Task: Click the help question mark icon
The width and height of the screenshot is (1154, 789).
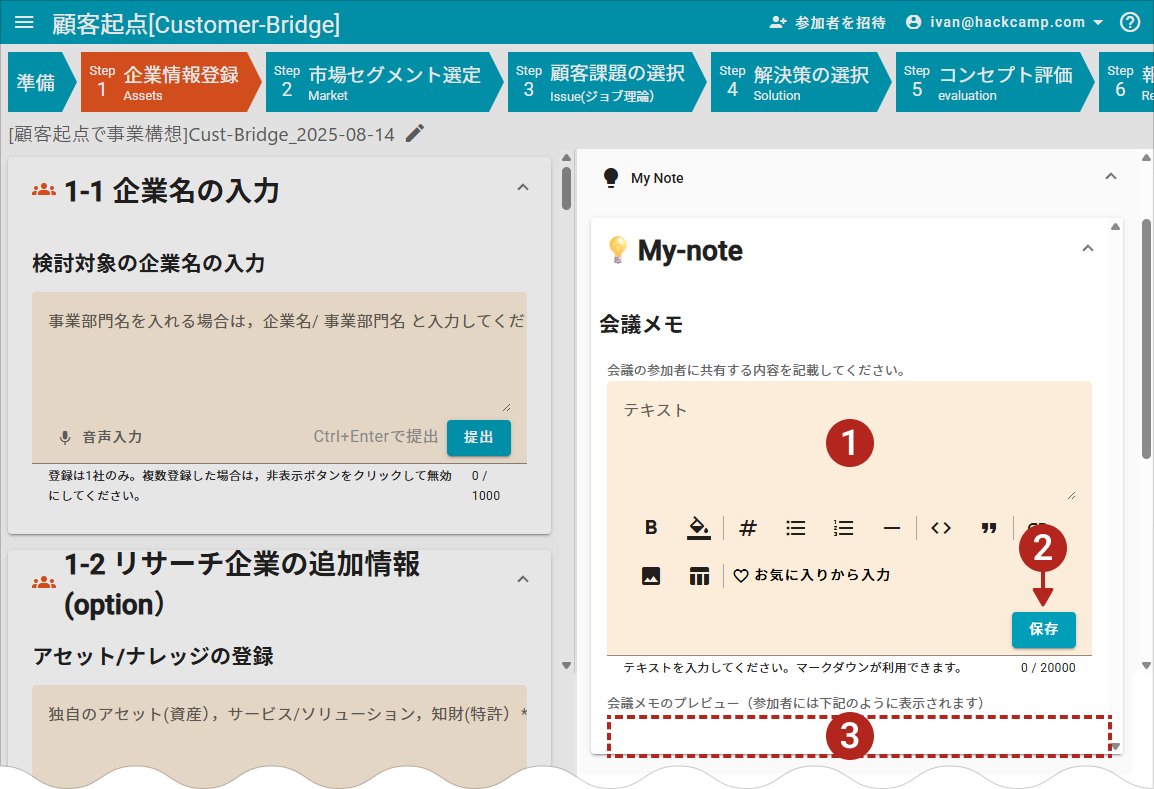Action: pos(1130,22)
